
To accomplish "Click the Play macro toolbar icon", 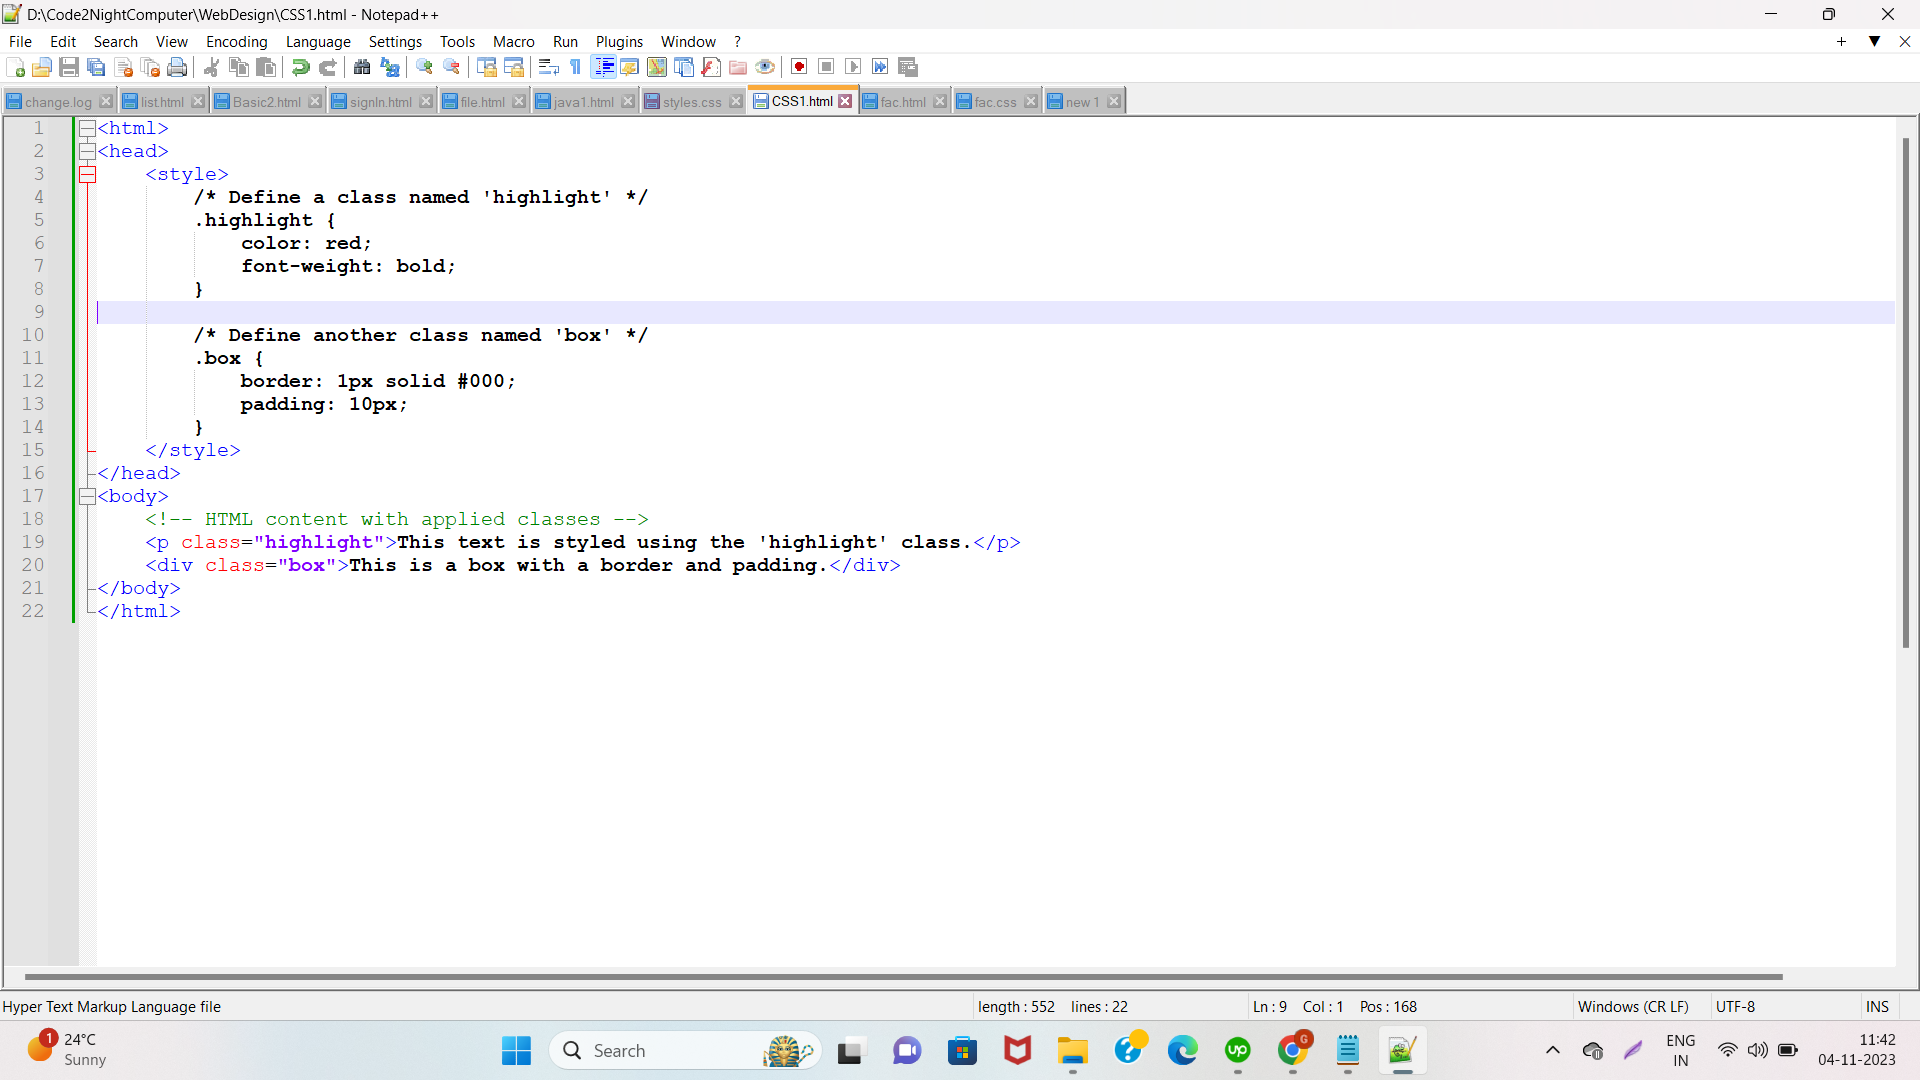I will click(853, 67).
